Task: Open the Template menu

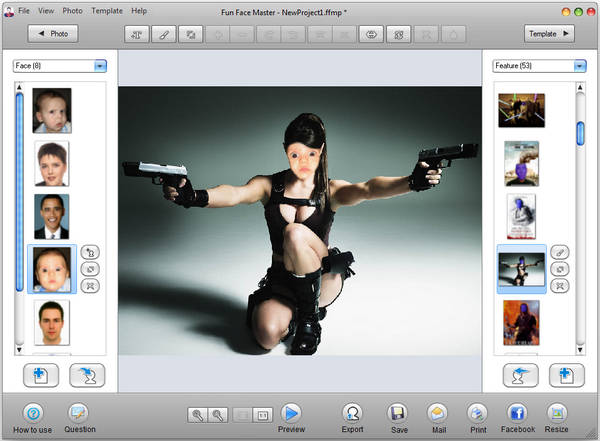Action: pyautogui.click(x=107, y=10)
